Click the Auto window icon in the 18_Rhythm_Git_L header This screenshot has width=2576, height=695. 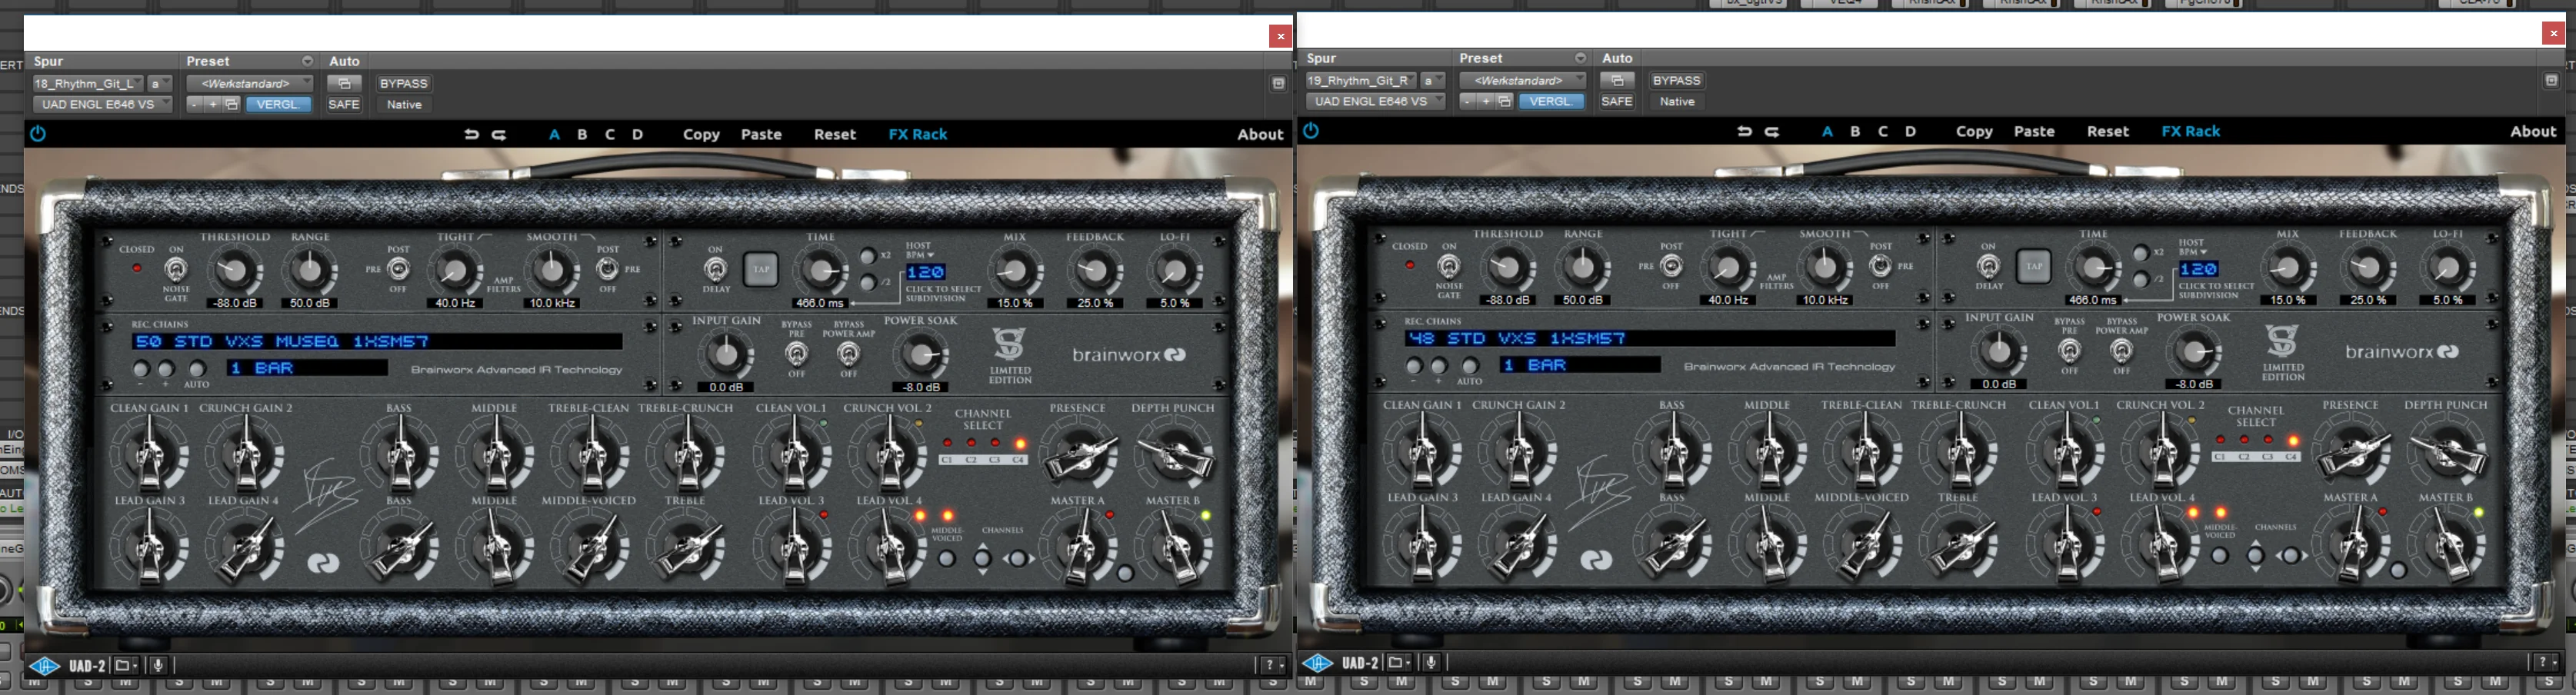coord(344,83)
